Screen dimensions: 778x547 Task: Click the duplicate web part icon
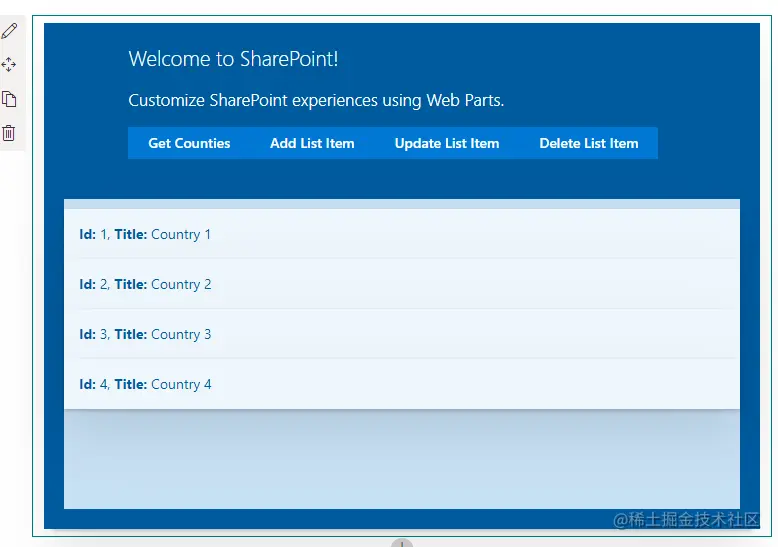(9, 99)
